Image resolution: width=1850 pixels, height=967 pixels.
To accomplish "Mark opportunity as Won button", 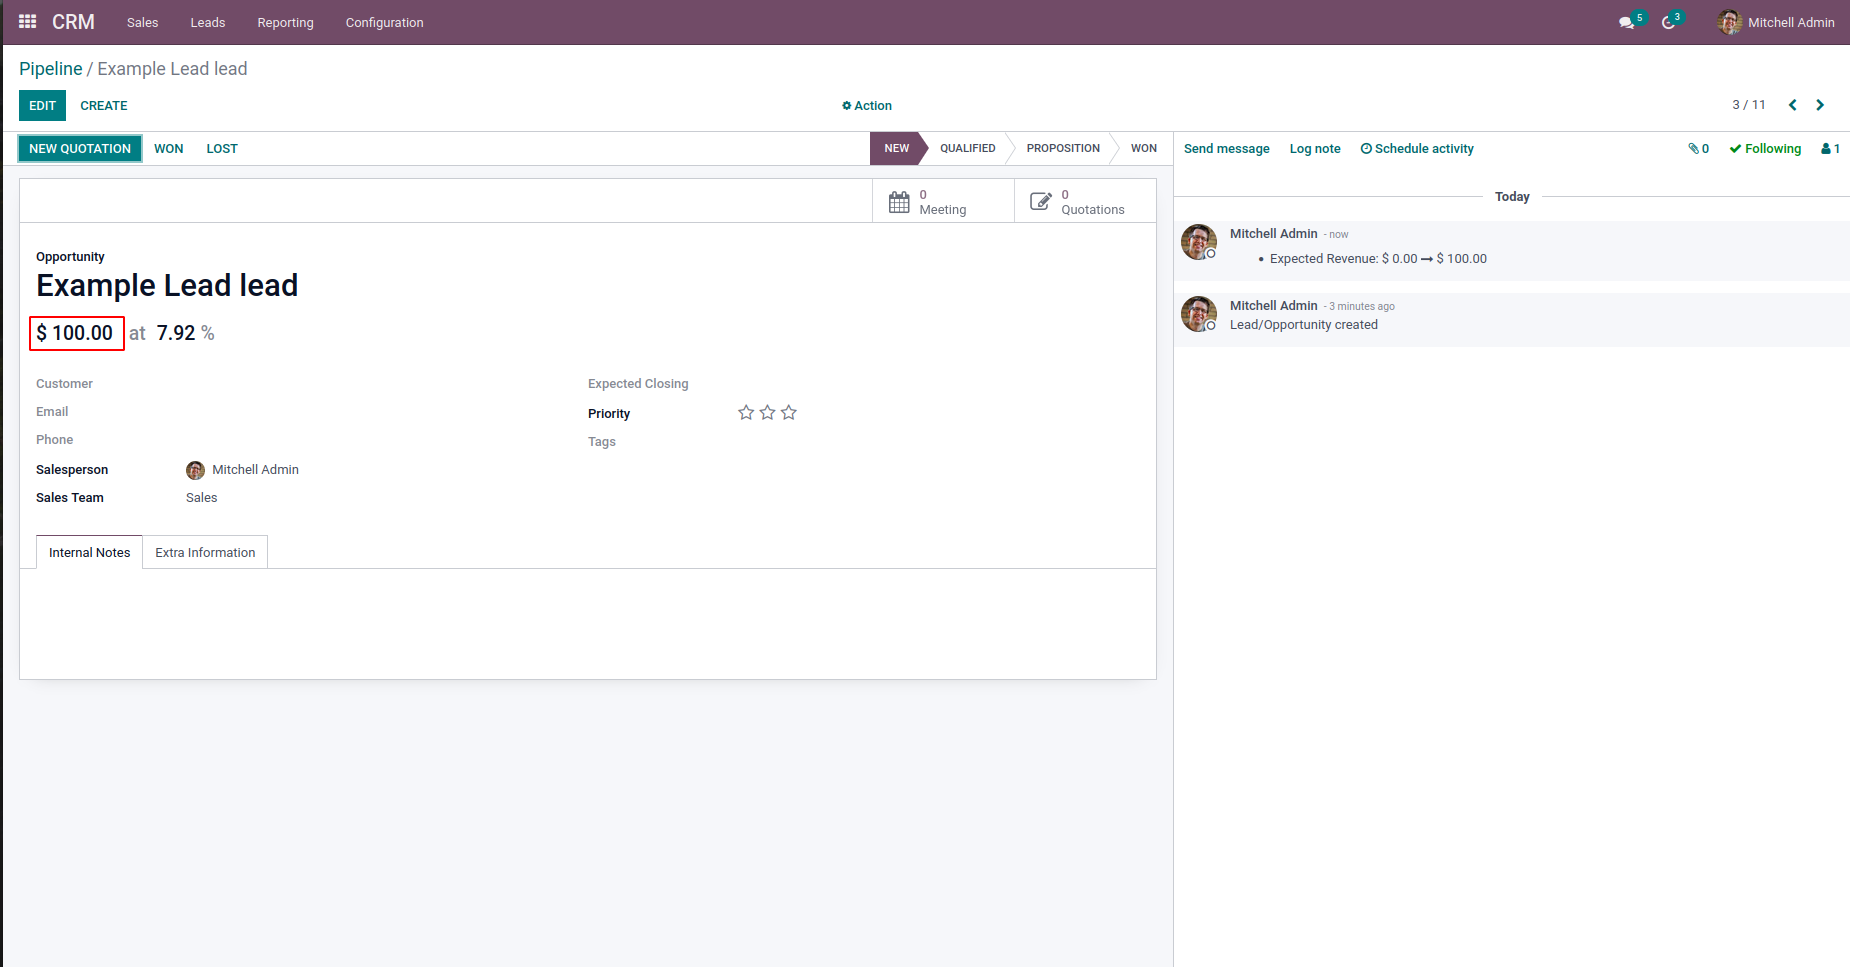I will tap(169, 149).
